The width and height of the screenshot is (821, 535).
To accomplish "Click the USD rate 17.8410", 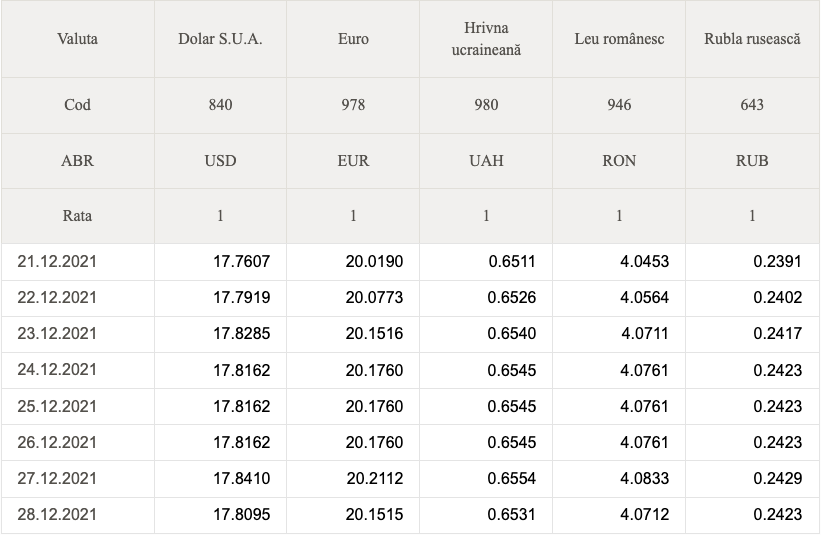I will 241,478.
